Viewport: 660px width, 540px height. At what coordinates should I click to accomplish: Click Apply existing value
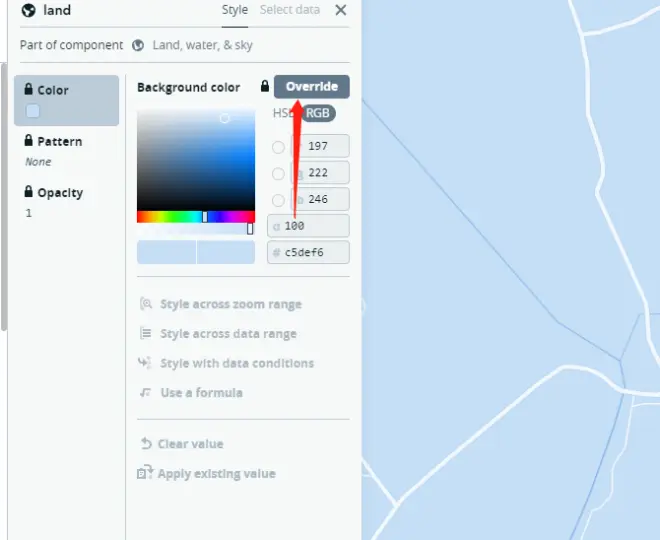pyautogui.click(x=216, y=473)
